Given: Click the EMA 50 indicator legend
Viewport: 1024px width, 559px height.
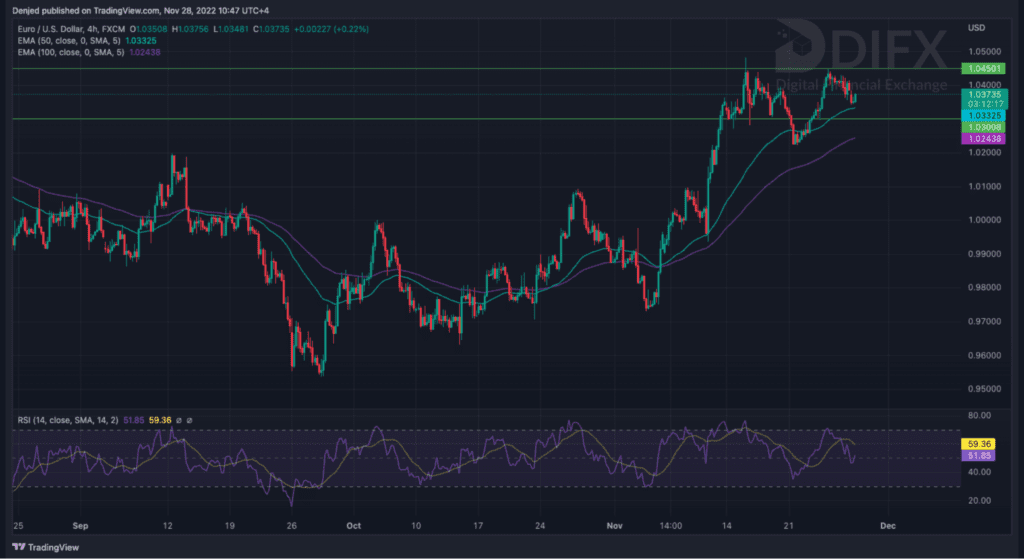Looking at the screenshot, I should tap(67, 39).
